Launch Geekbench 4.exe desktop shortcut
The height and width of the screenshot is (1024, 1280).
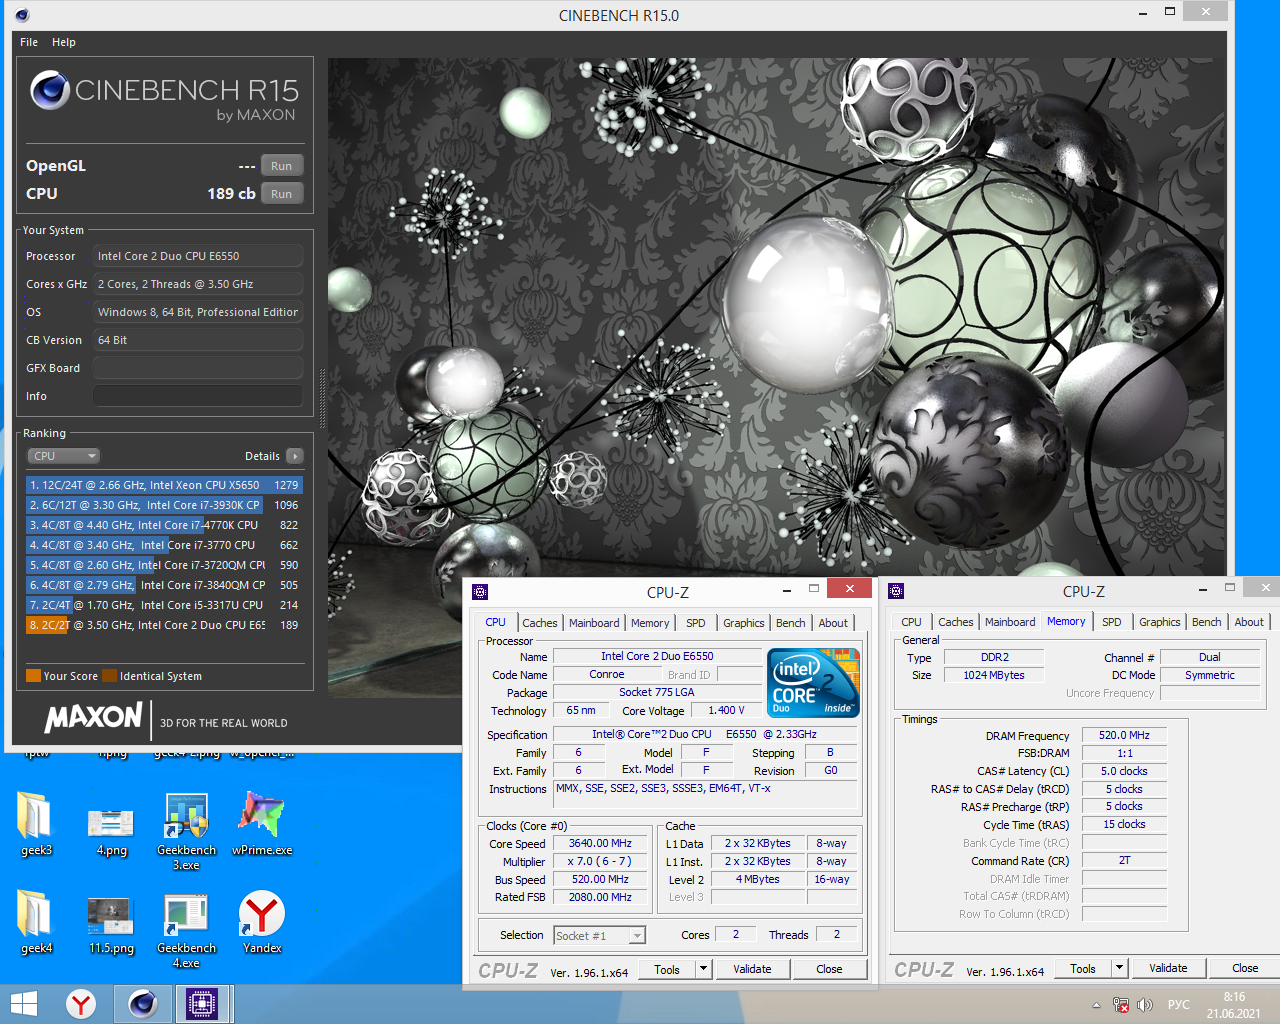click(x=186, y=929)
